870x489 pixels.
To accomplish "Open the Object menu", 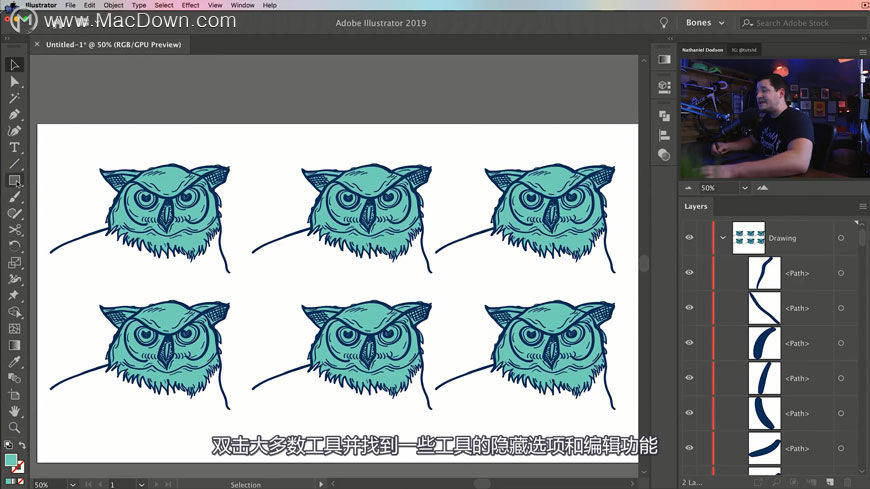I will pyautogui.click(x=113, y=5).
